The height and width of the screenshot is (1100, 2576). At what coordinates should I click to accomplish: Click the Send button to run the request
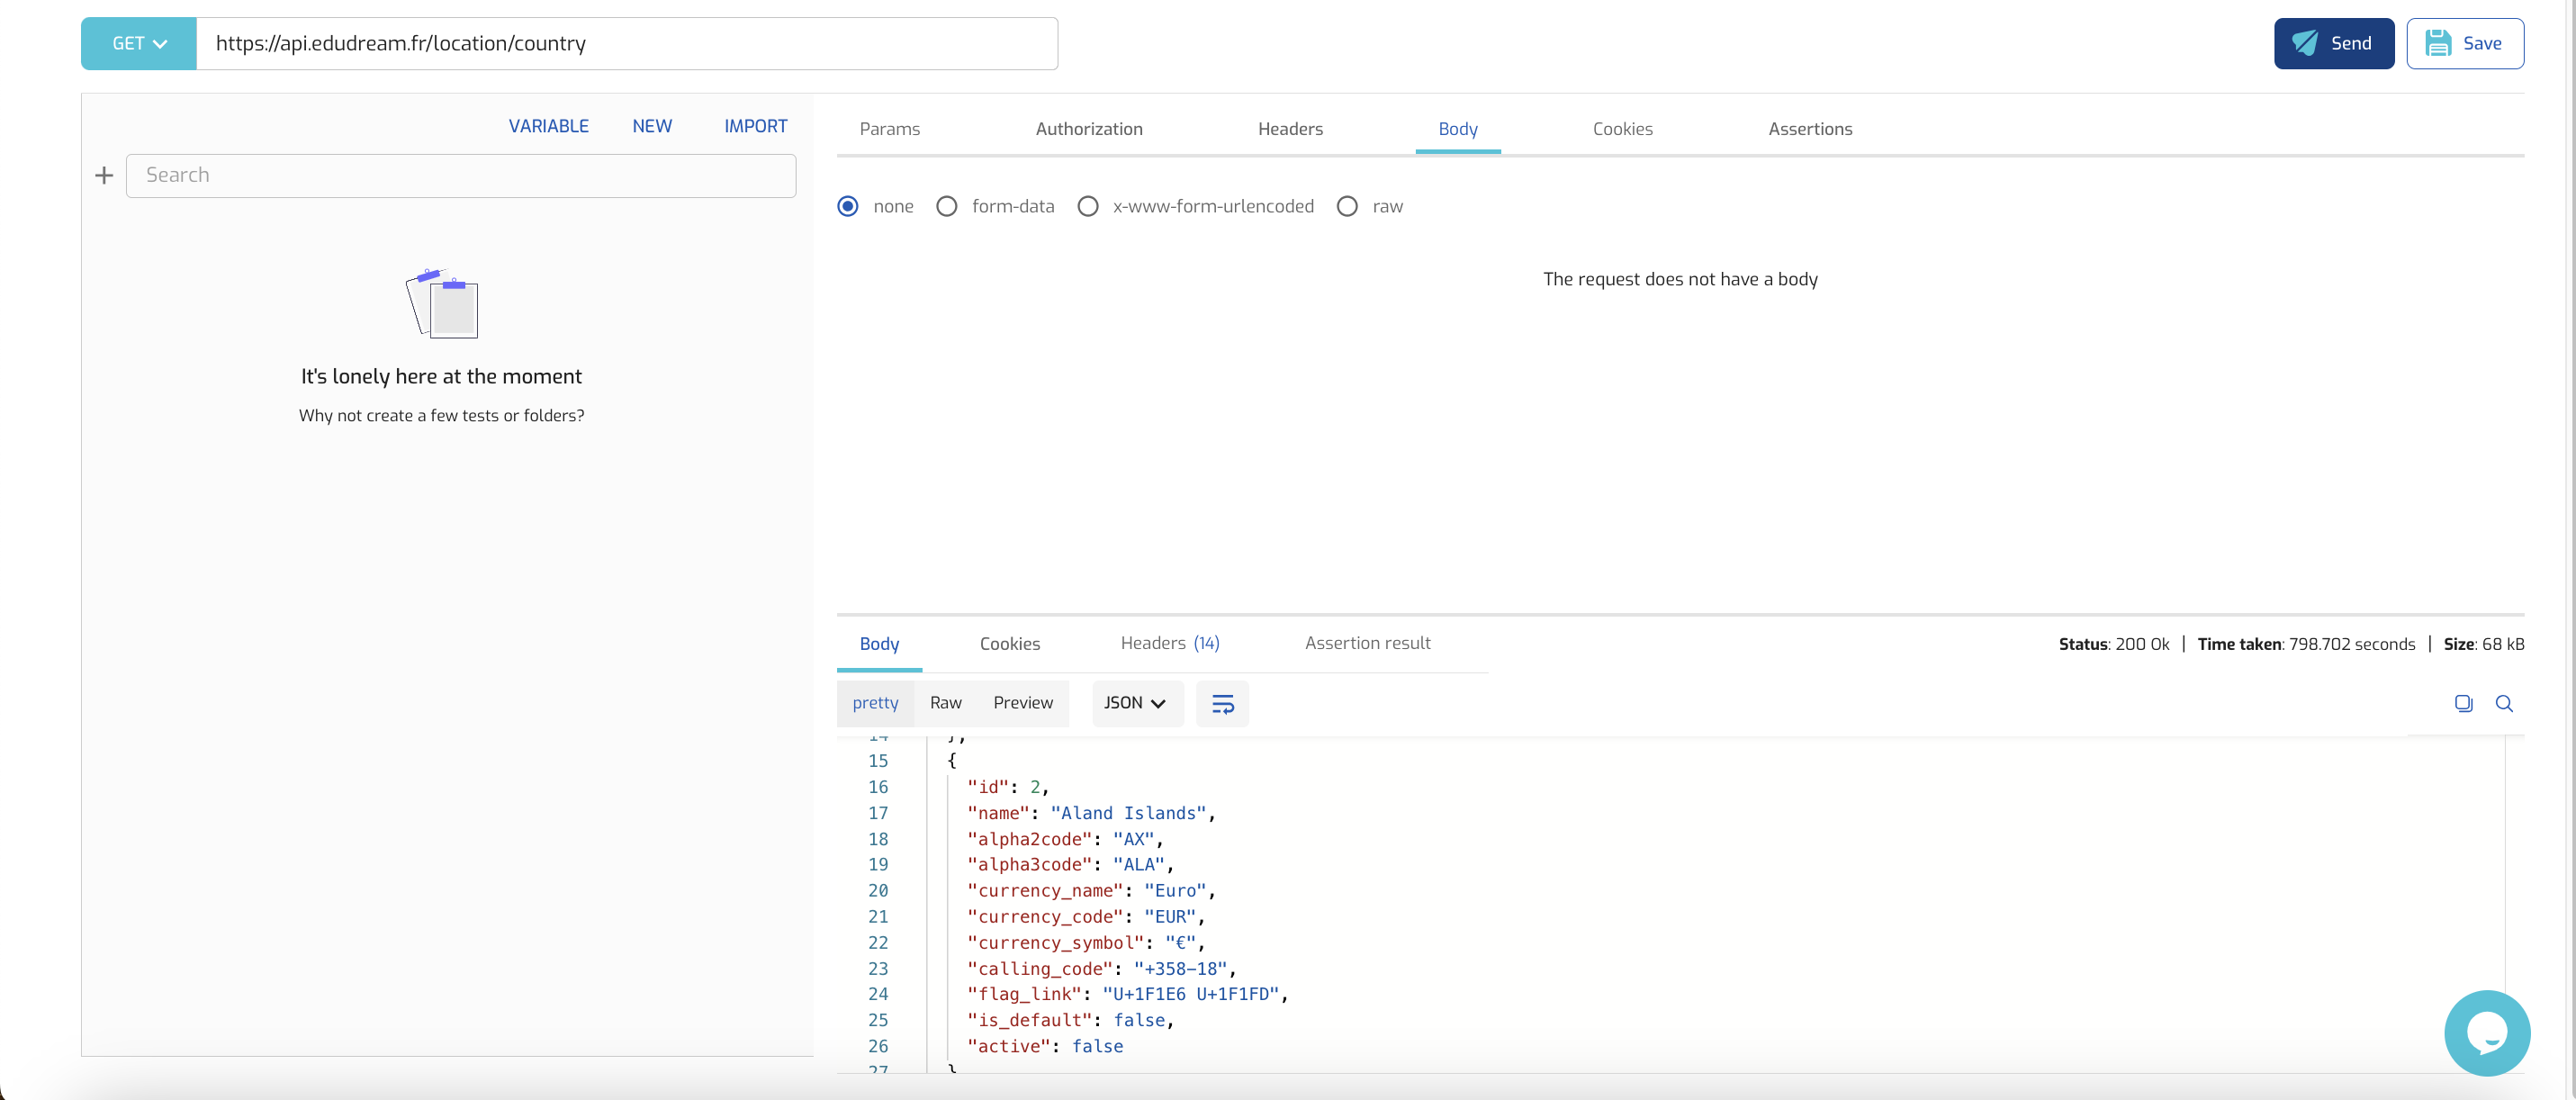(2333, 43)
